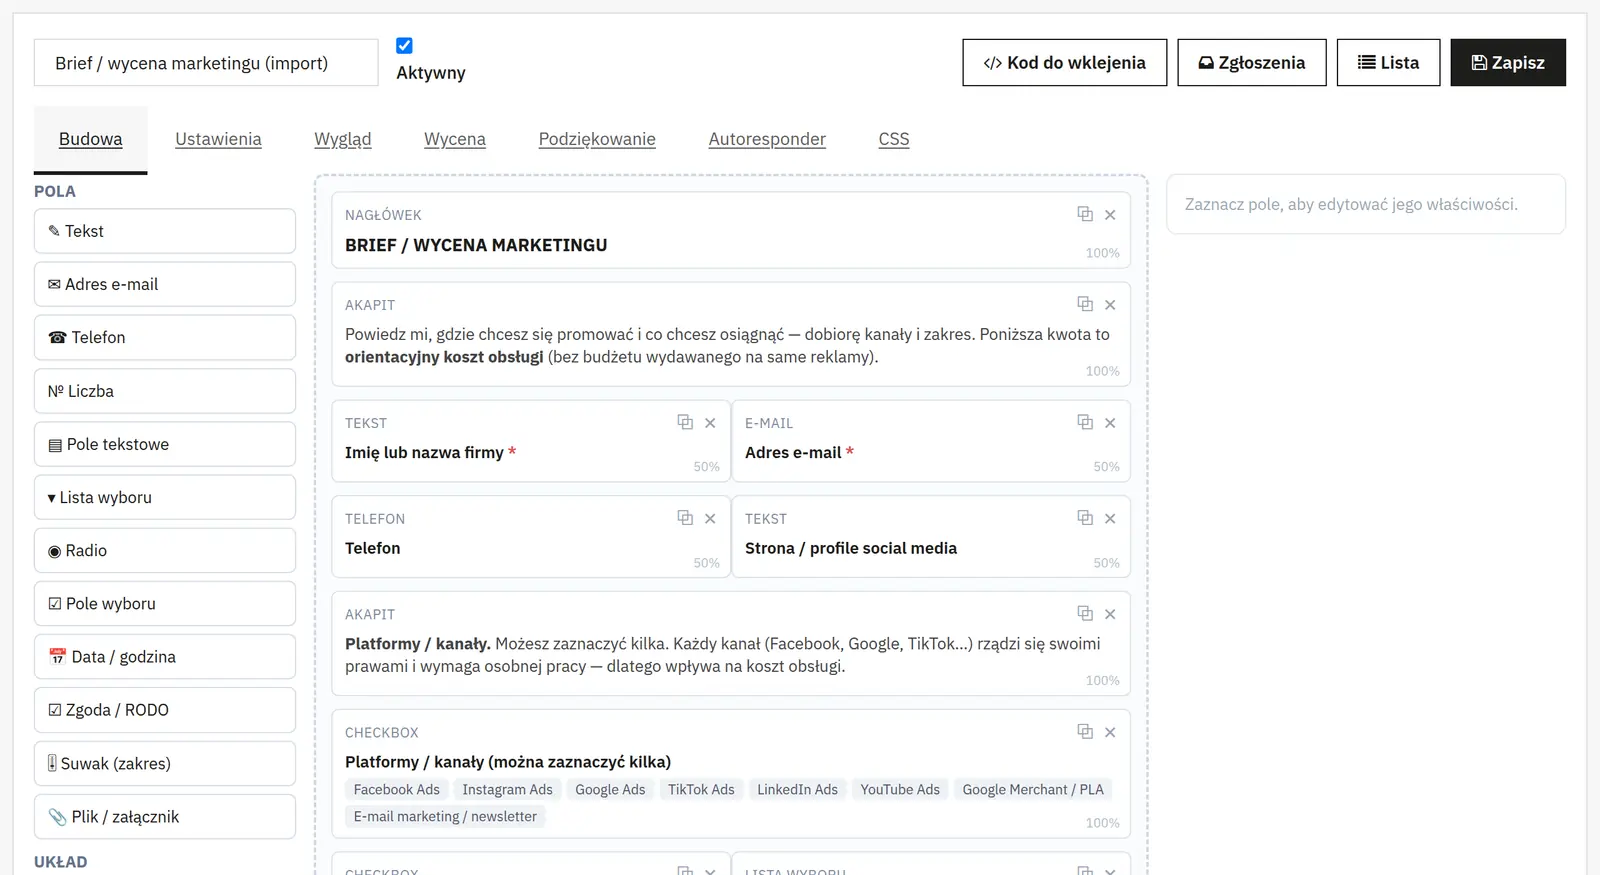Duplicate the 'Adres e-mail' form field
The height and width of the screenshot is (875, 1600).
[1085, 422]
